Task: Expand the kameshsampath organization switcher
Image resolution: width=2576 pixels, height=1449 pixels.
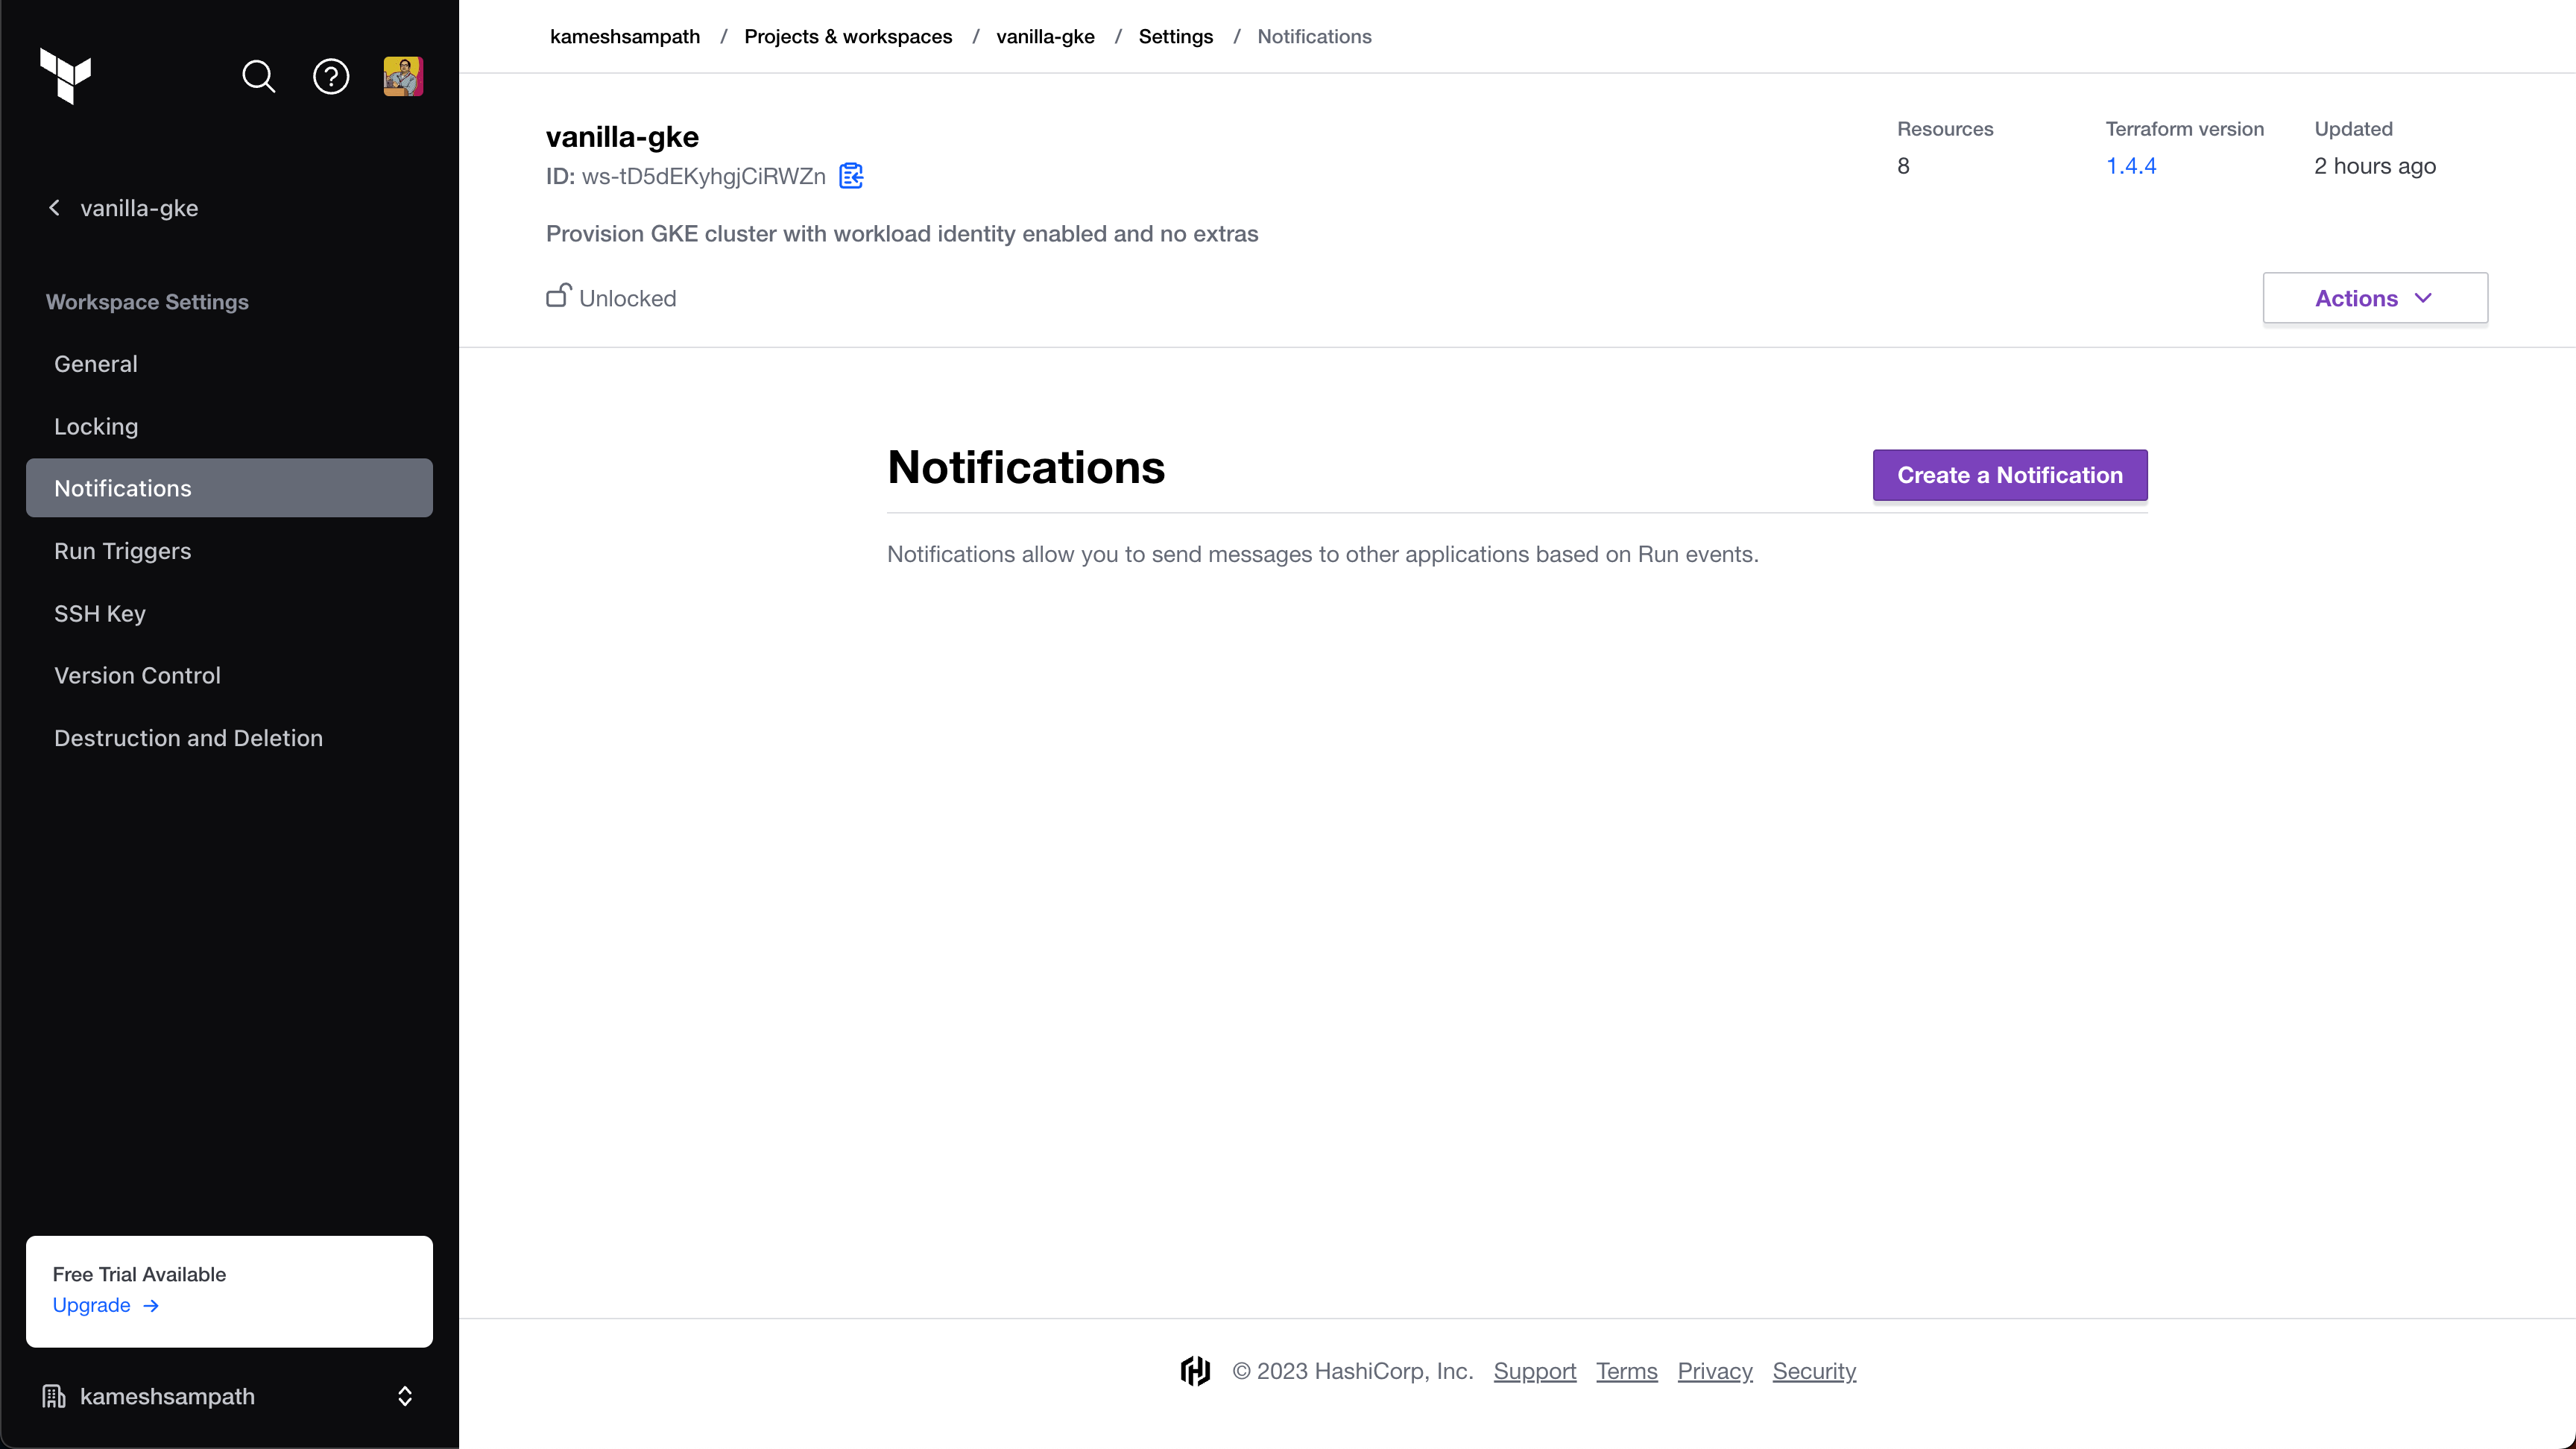Action: [x=405, y=1396]
